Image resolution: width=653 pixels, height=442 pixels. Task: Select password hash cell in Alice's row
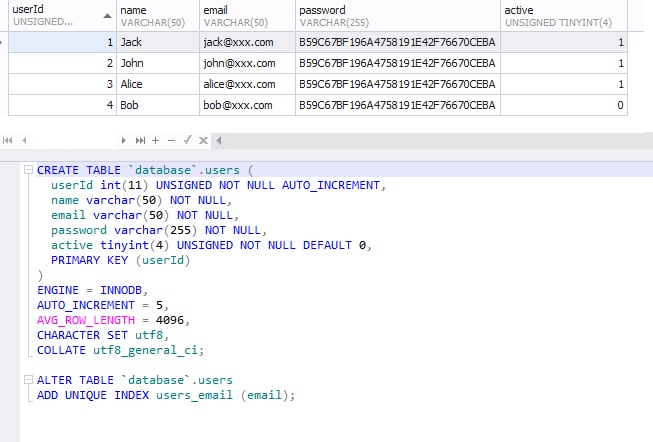pyautogui.click(x=398, y=84)
